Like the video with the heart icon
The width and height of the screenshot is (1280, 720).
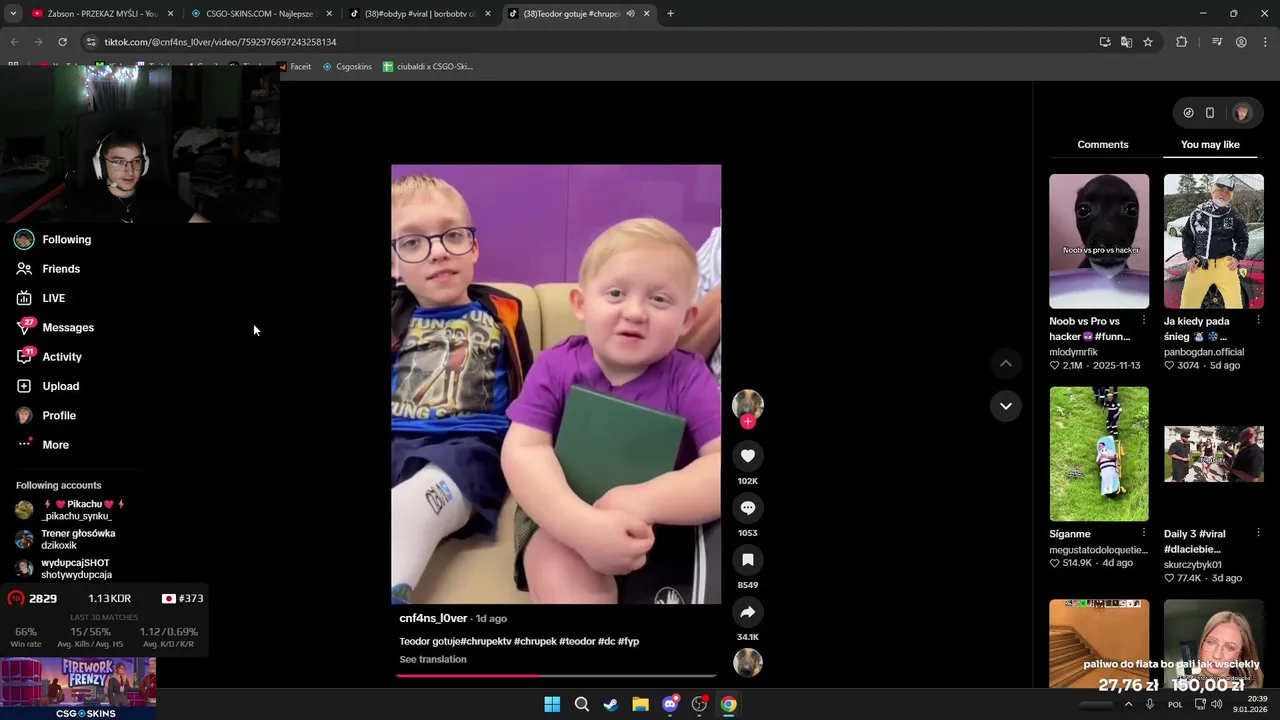[x=747, y=456]
